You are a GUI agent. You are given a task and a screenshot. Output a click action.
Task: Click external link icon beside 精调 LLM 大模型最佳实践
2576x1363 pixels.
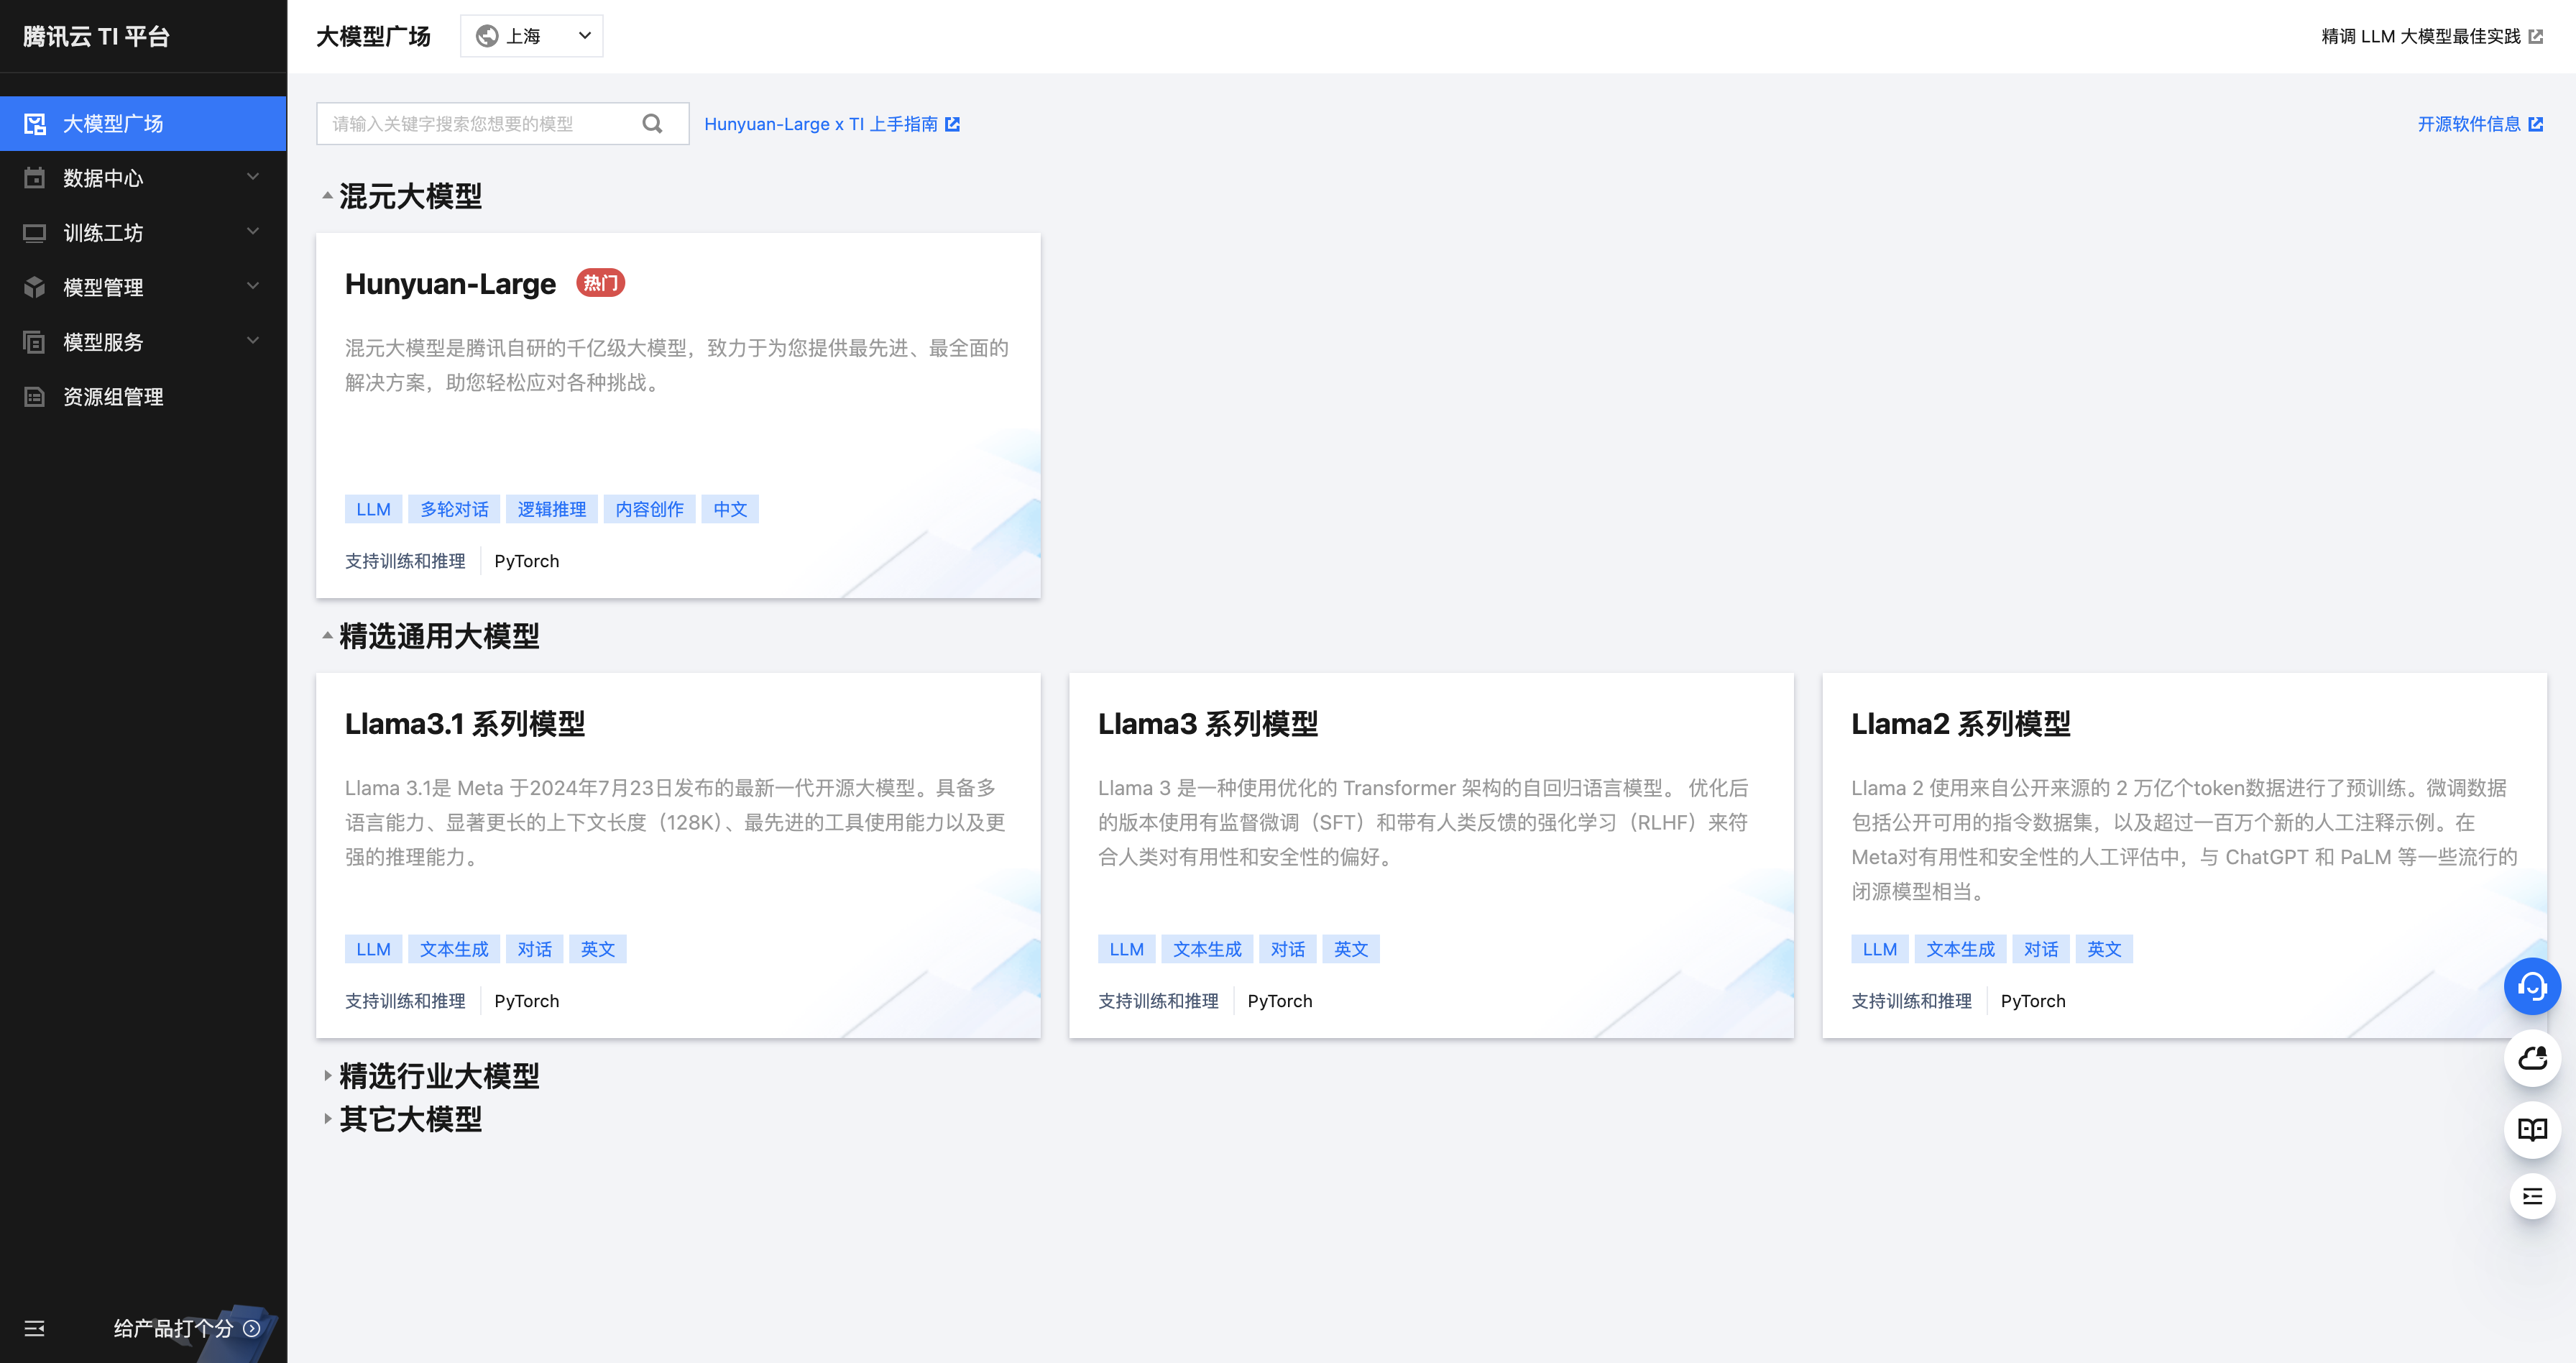tap(2536, 36)
